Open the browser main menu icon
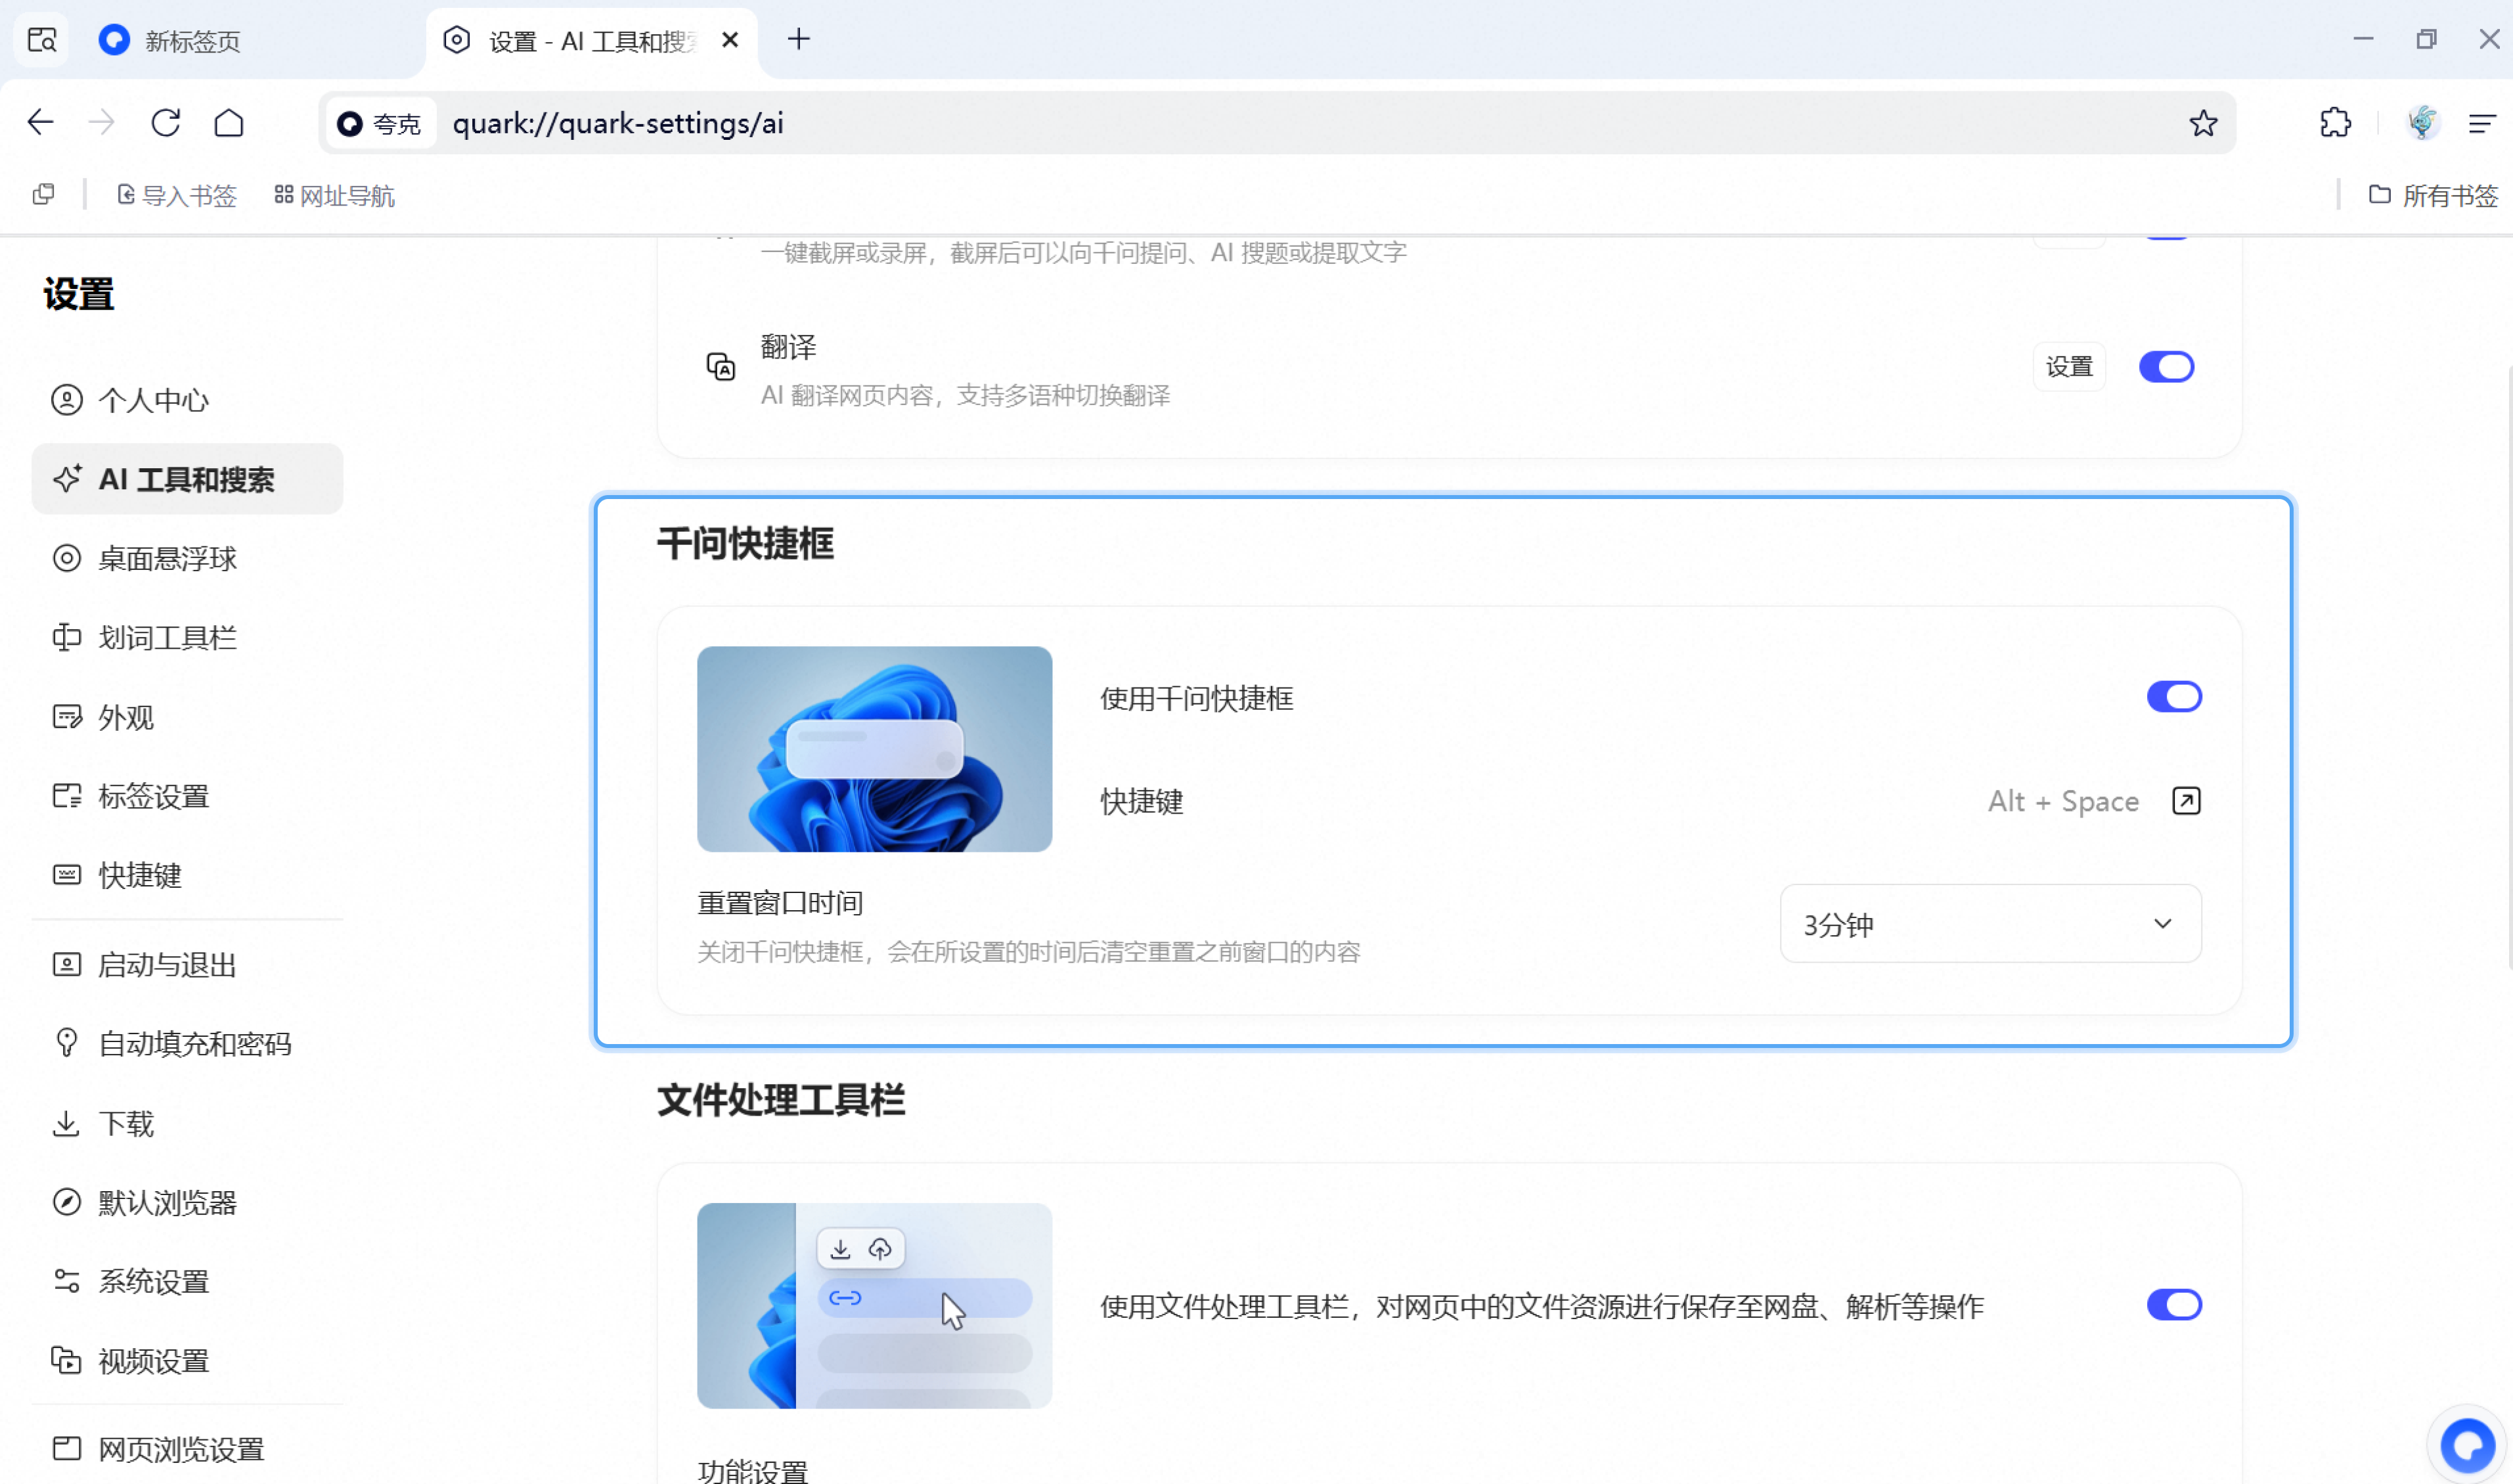 click(x=2482, y=123)
